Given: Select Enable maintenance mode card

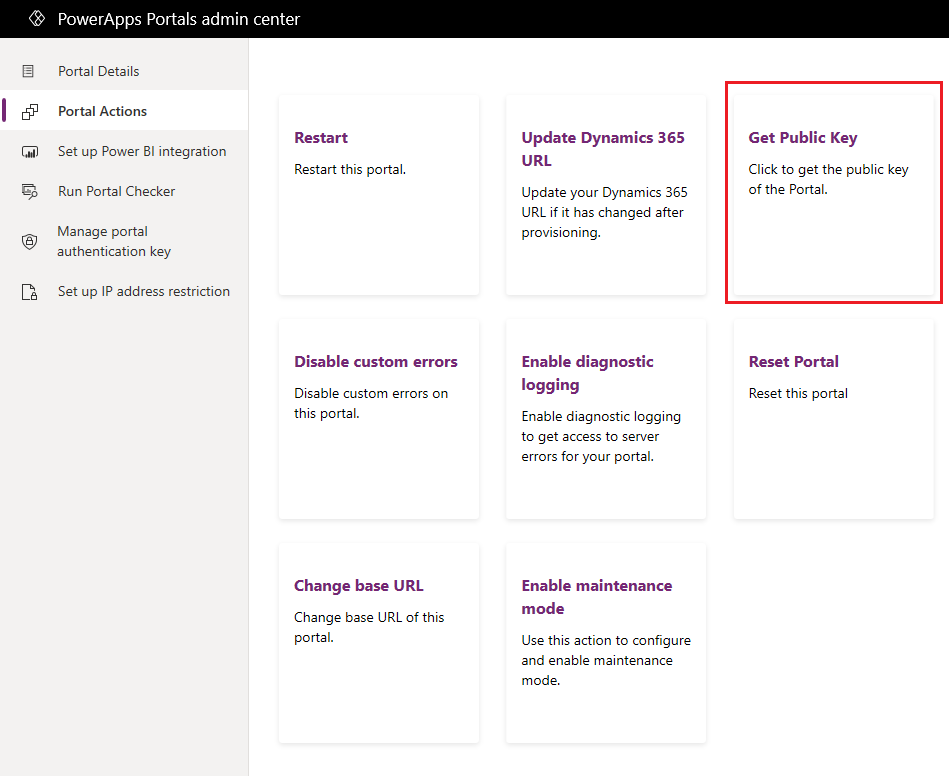Looking at the screenshot, I should pyautogui.click(x=606, y=643).
